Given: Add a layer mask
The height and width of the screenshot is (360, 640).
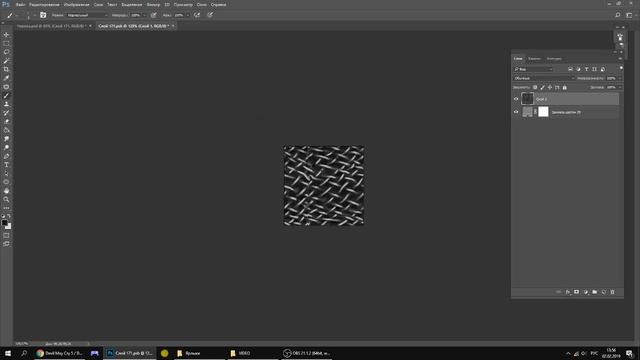Looking at the screenshot, I should click(x=576, y=292).
